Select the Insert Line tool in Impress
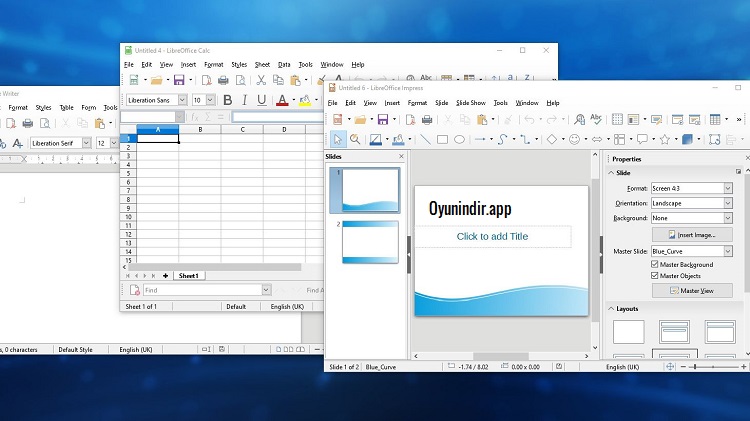Viewport: 750px width, 421px height. (x=425, y=140)
